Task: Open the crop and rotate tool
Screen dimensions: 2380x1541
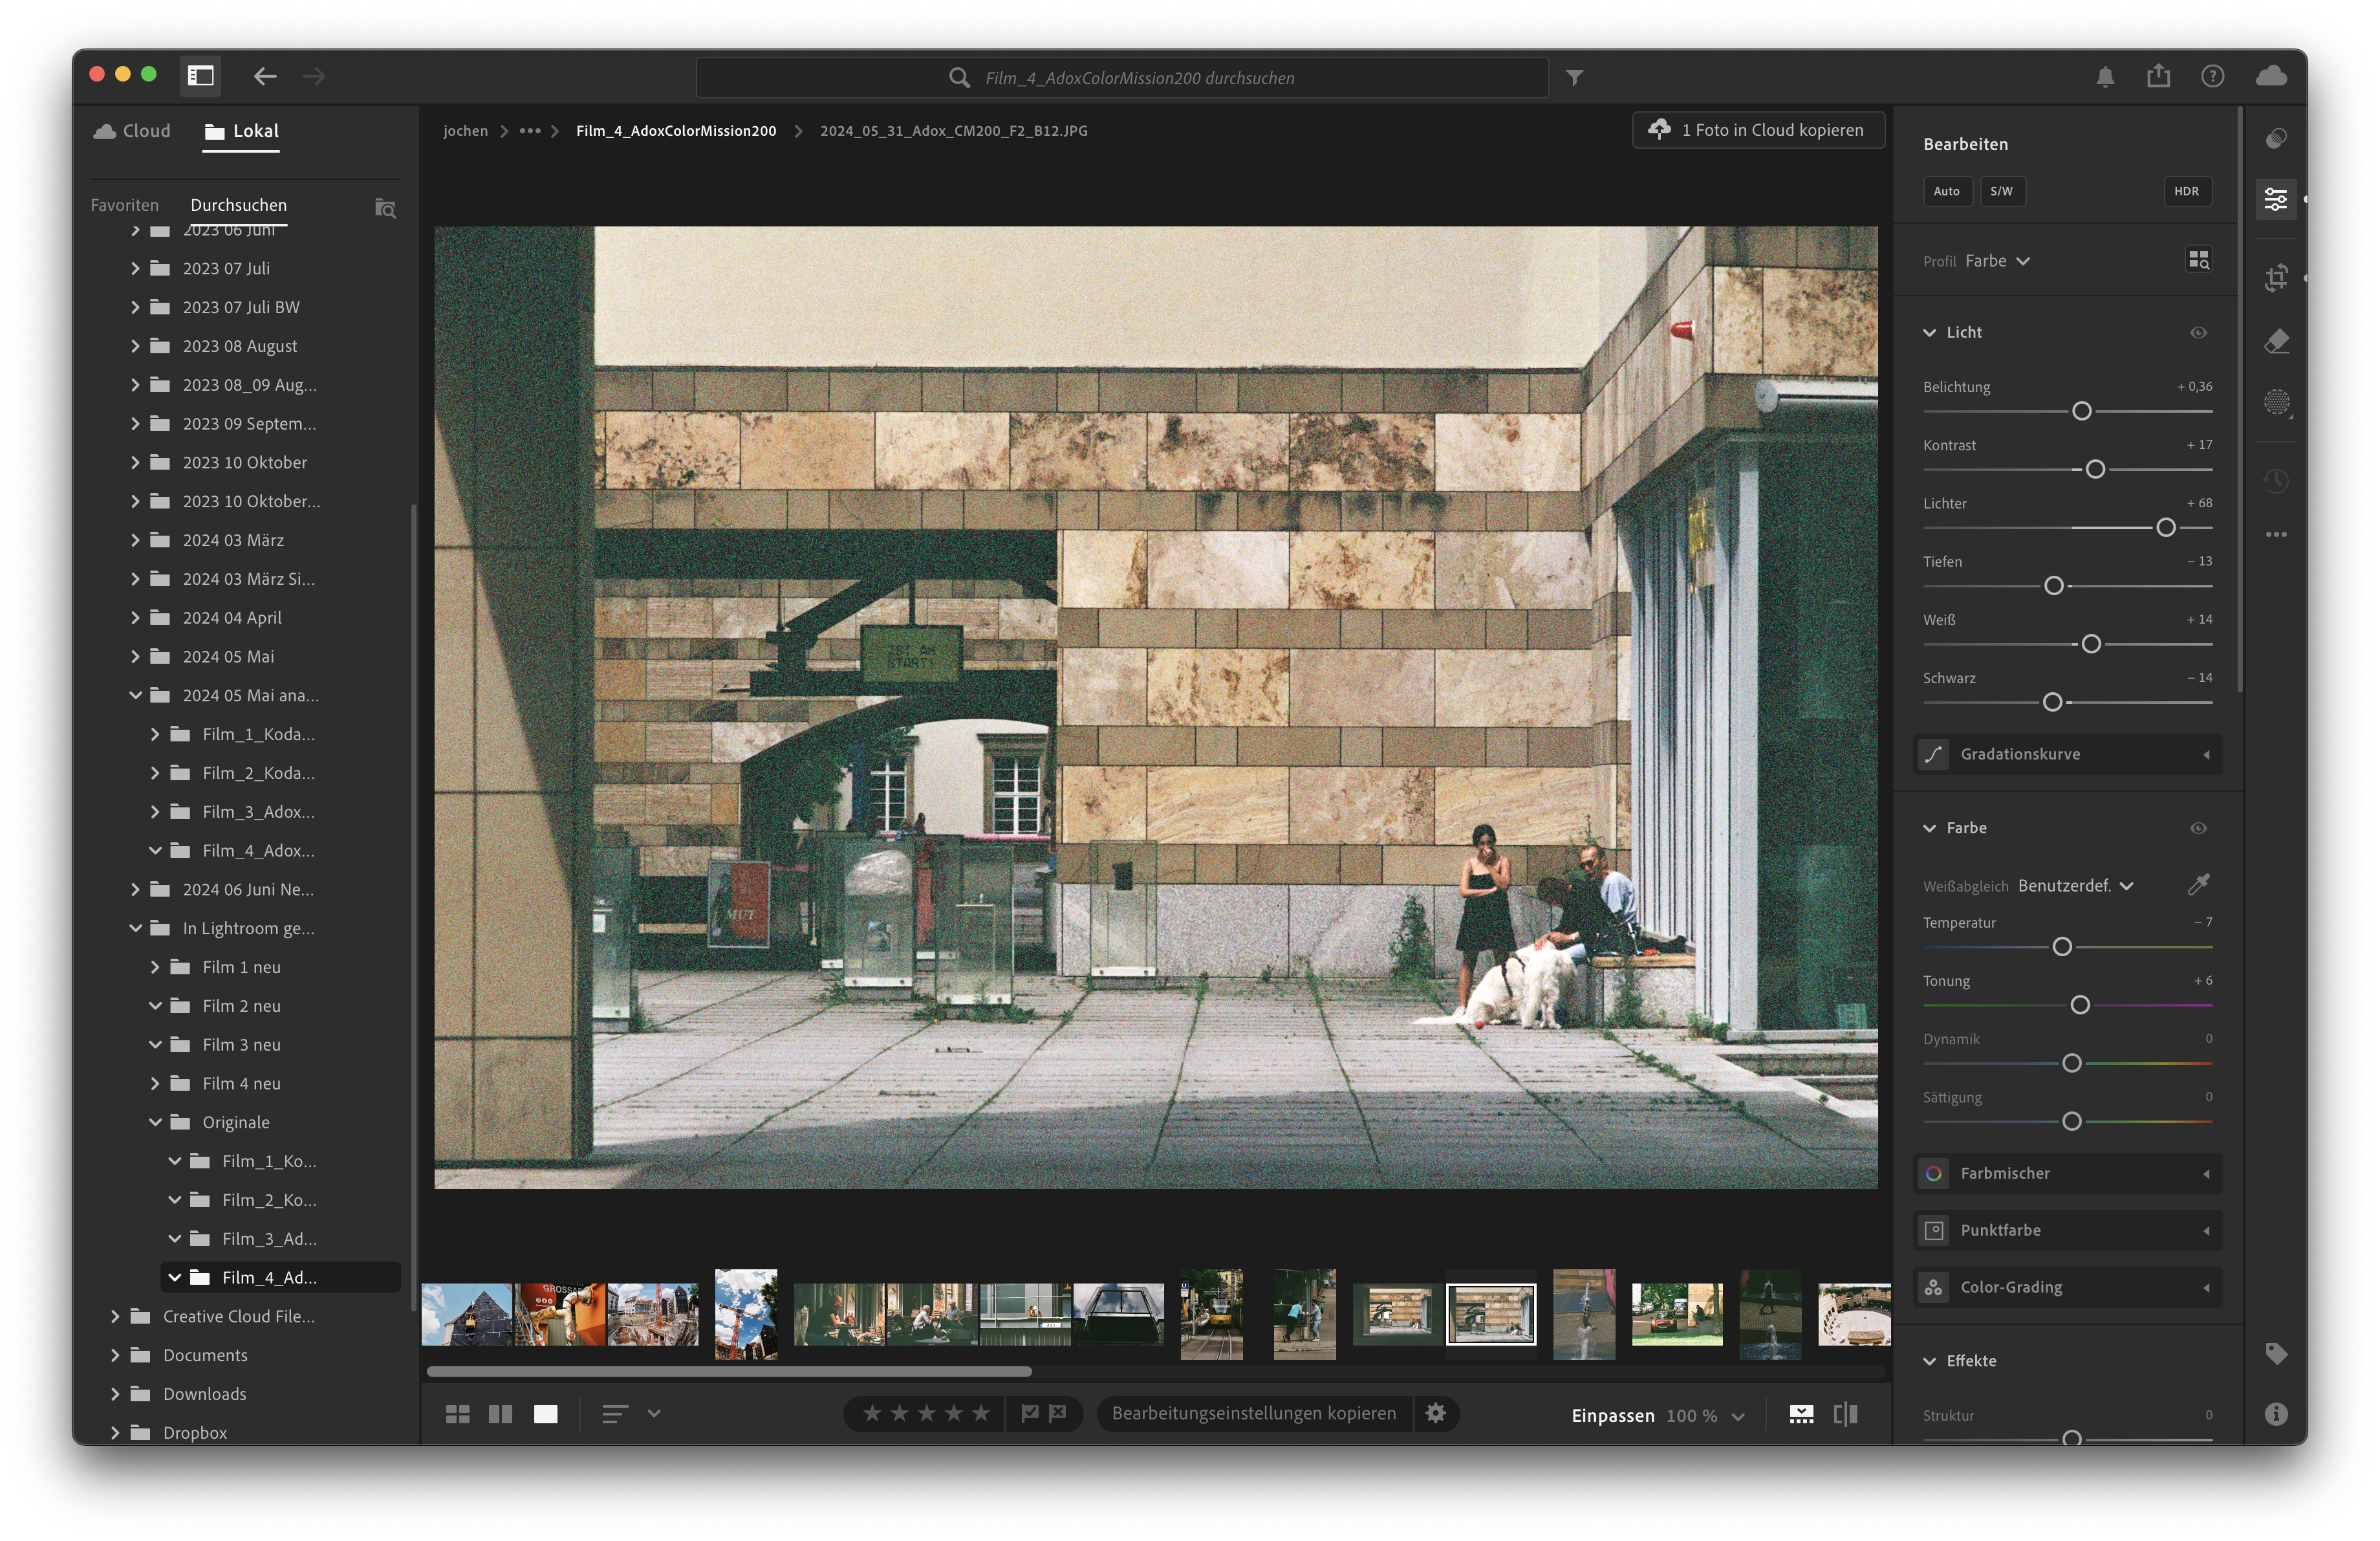Action: 2276,277
